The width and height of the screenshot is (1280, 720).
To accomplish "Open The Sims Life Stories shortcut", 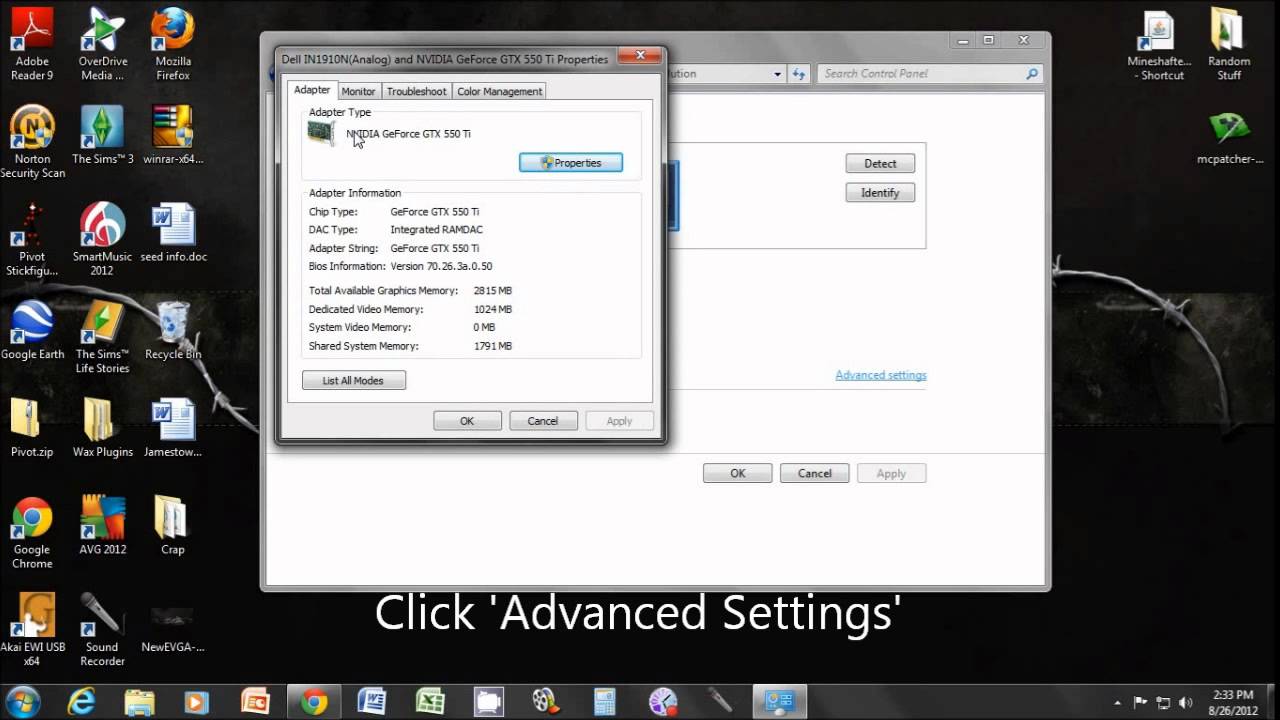I will point(102,338).
